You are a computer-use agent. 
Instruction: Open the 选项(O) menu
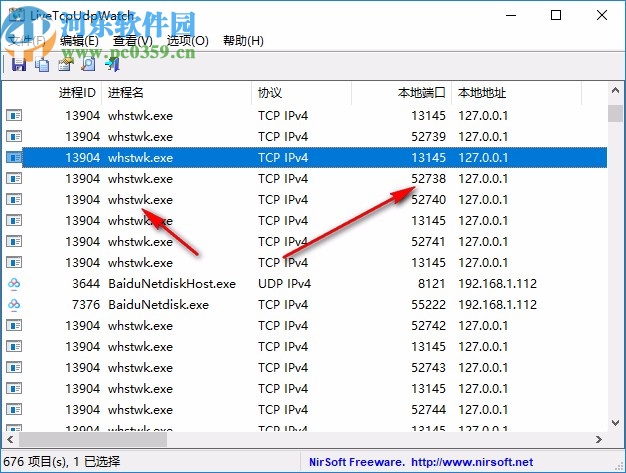click(188, 41)
